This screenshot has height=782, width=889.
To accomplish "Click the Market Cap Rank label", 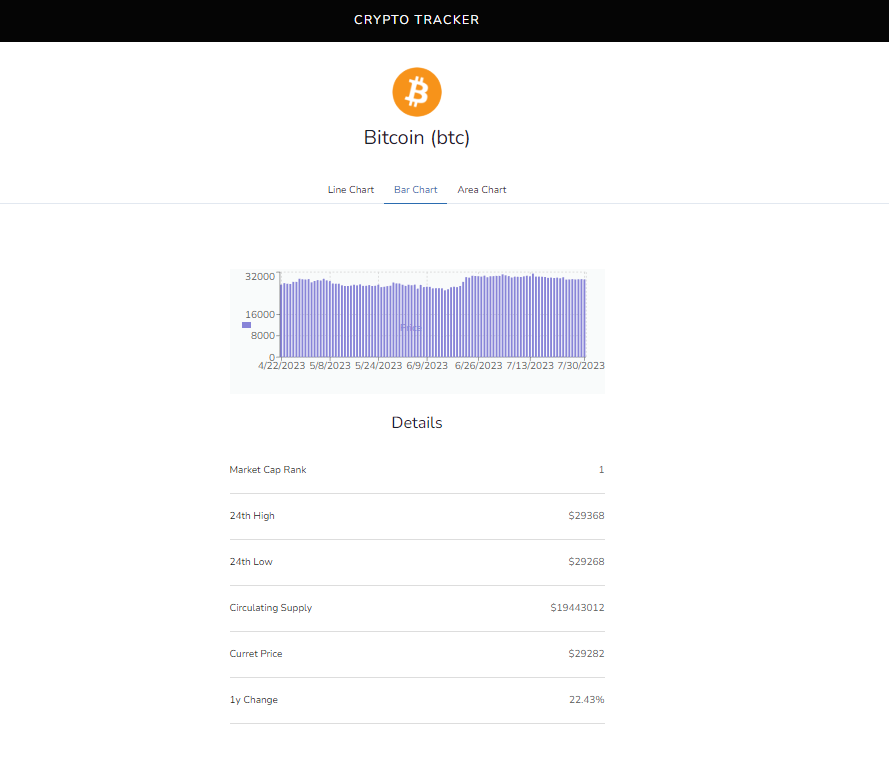I will [268, 470].
